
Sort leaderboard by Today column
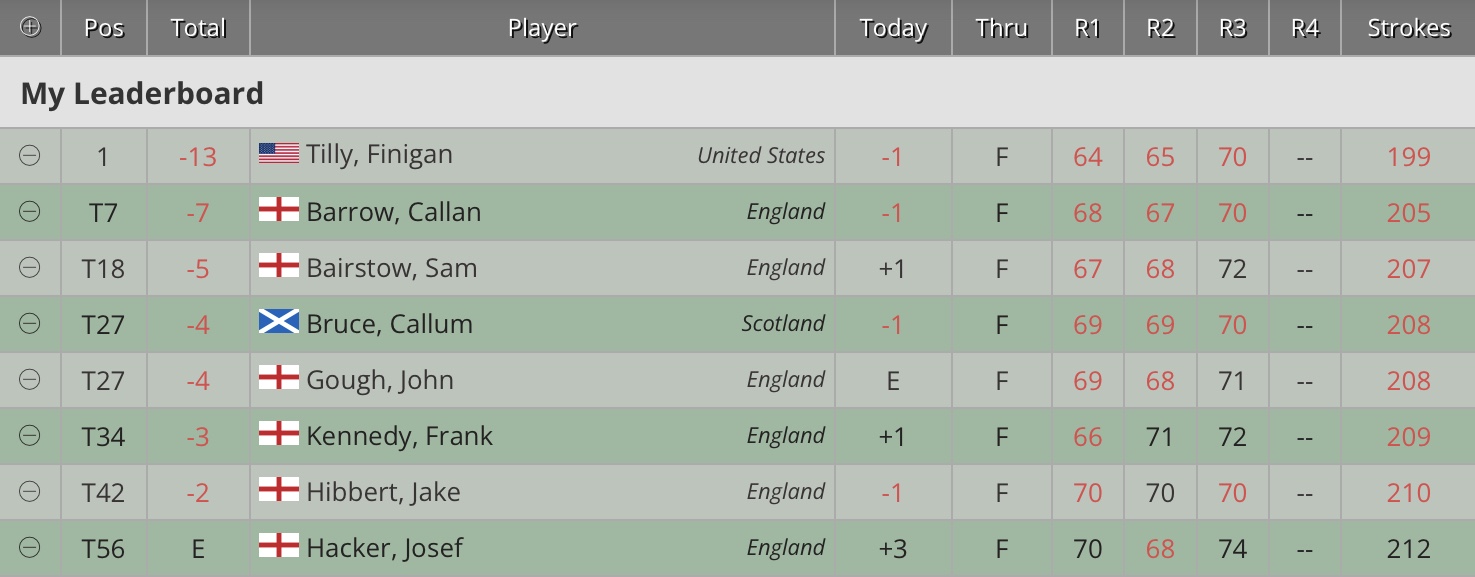click(x=893, y=28)
